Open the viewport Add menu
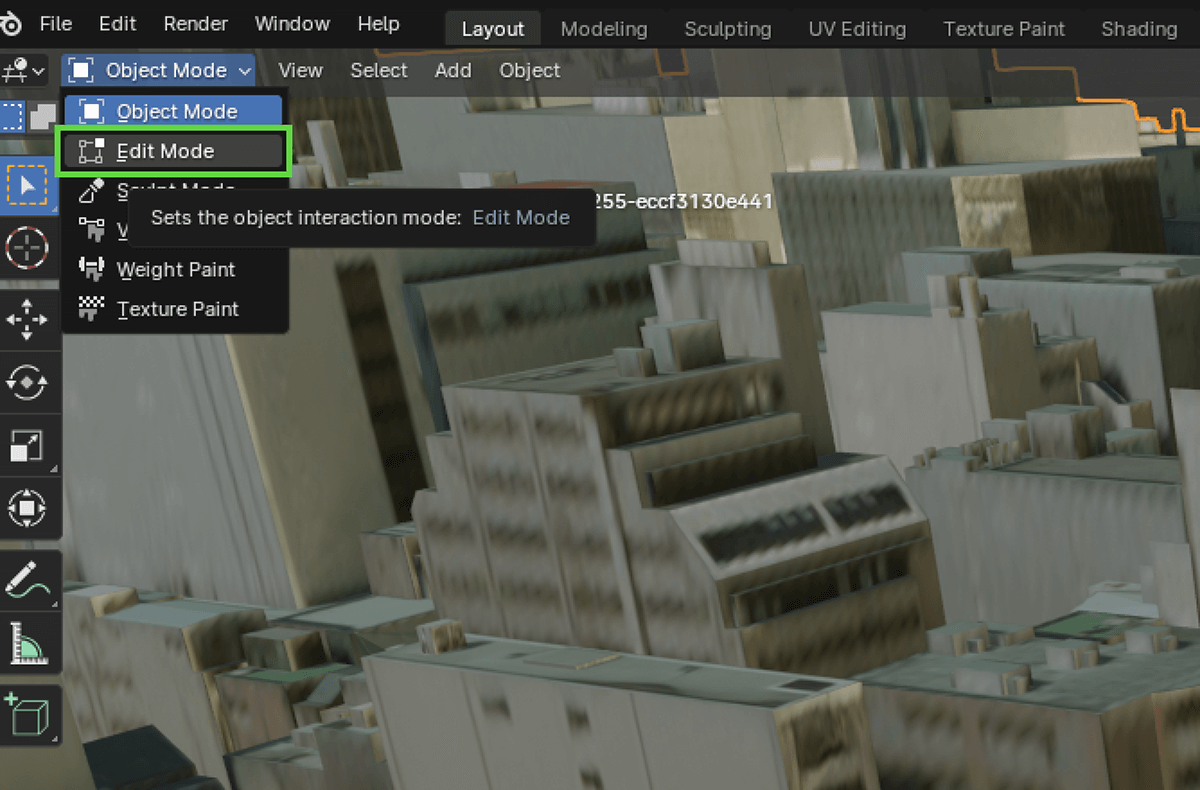The height and width of the screenshot is (790, 1200). [453, 71]
